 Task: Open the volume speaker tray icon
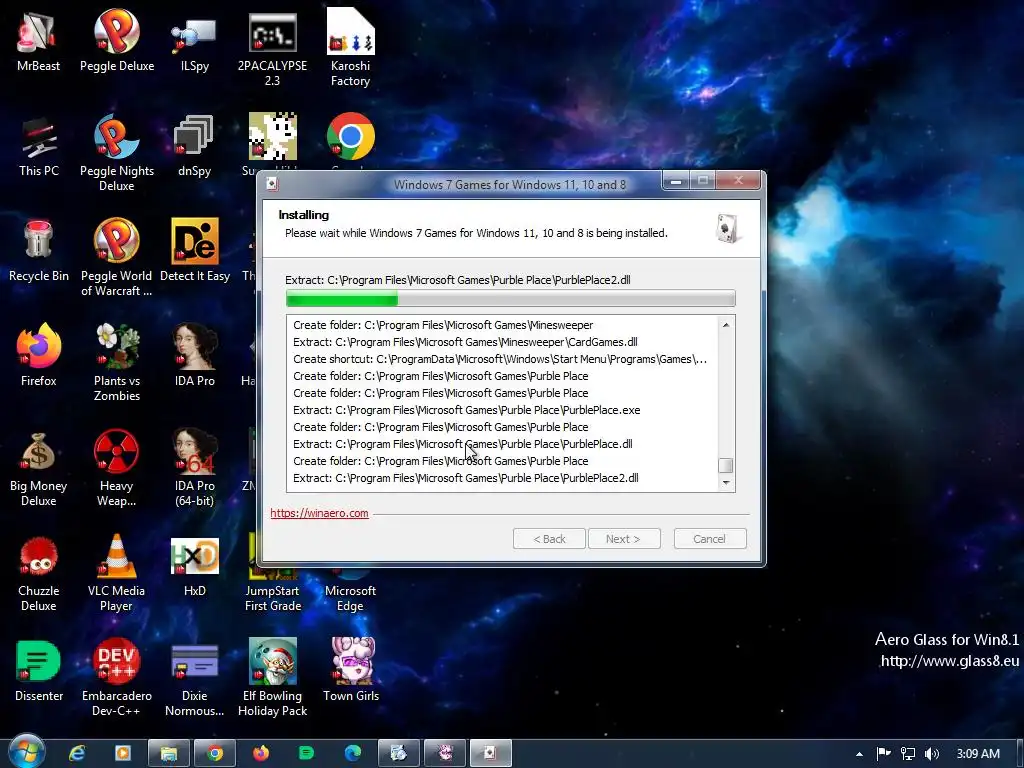tap(932, 753)
